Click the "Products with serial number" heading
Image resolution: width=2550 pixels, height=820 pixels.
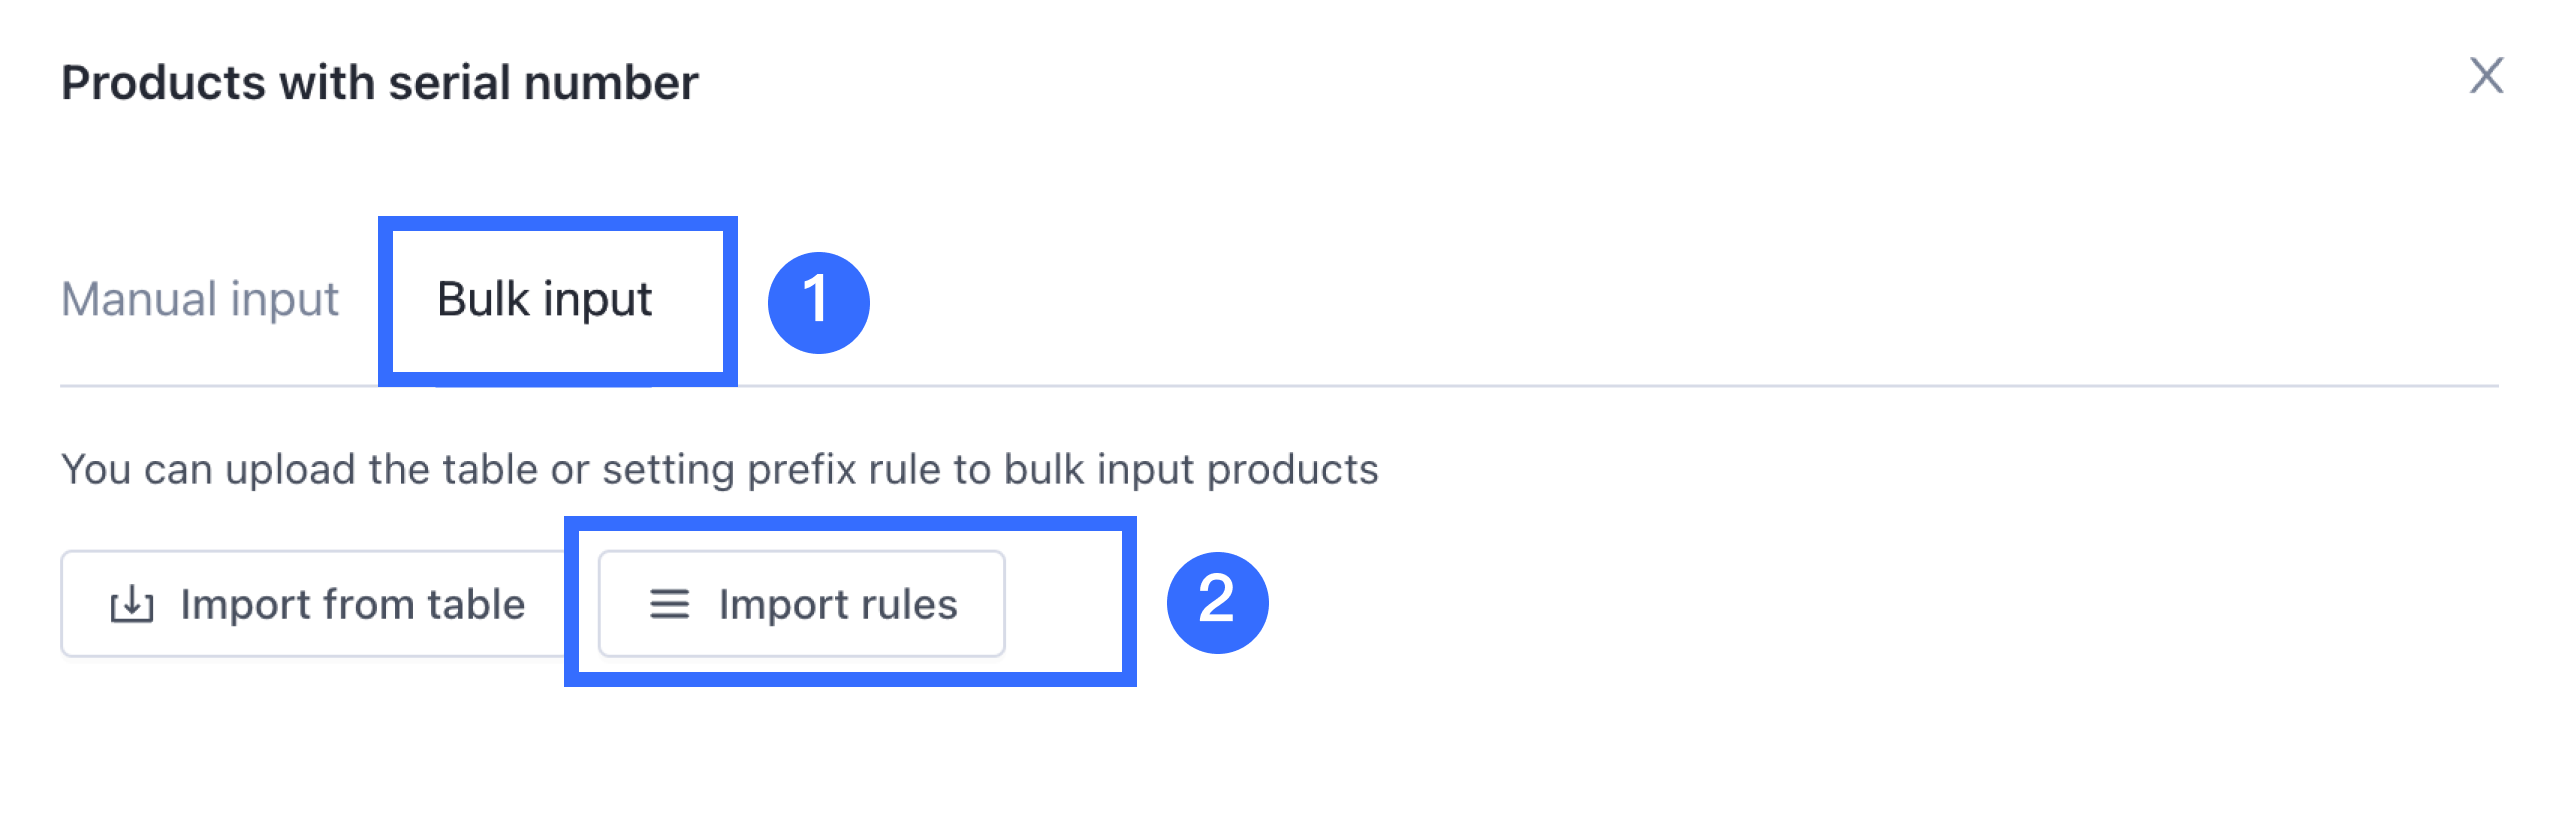pos(380,83)
